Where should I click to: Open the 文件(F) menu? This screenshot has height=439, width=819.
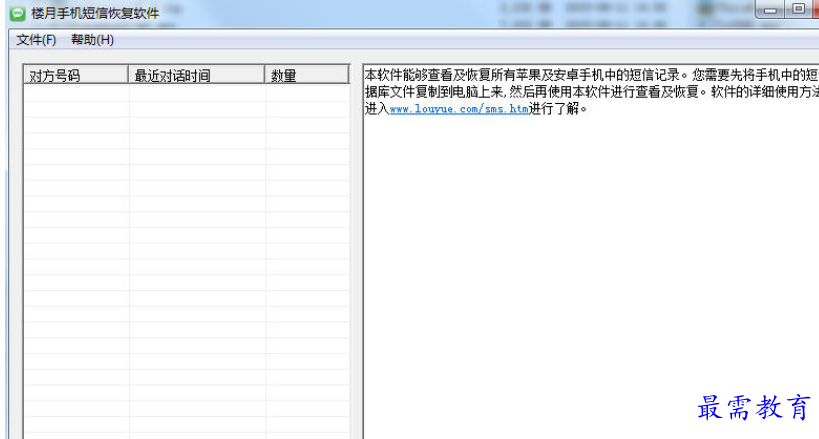click(x=36, y=40)
